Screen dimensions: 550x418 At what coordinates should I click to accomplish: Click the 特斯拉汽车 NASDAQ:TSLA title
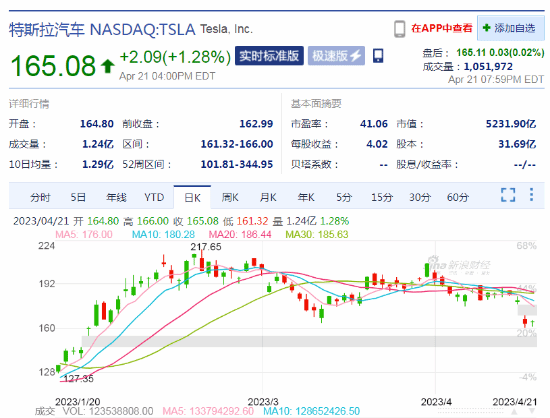pyautogui.click(x=102, y=29)
